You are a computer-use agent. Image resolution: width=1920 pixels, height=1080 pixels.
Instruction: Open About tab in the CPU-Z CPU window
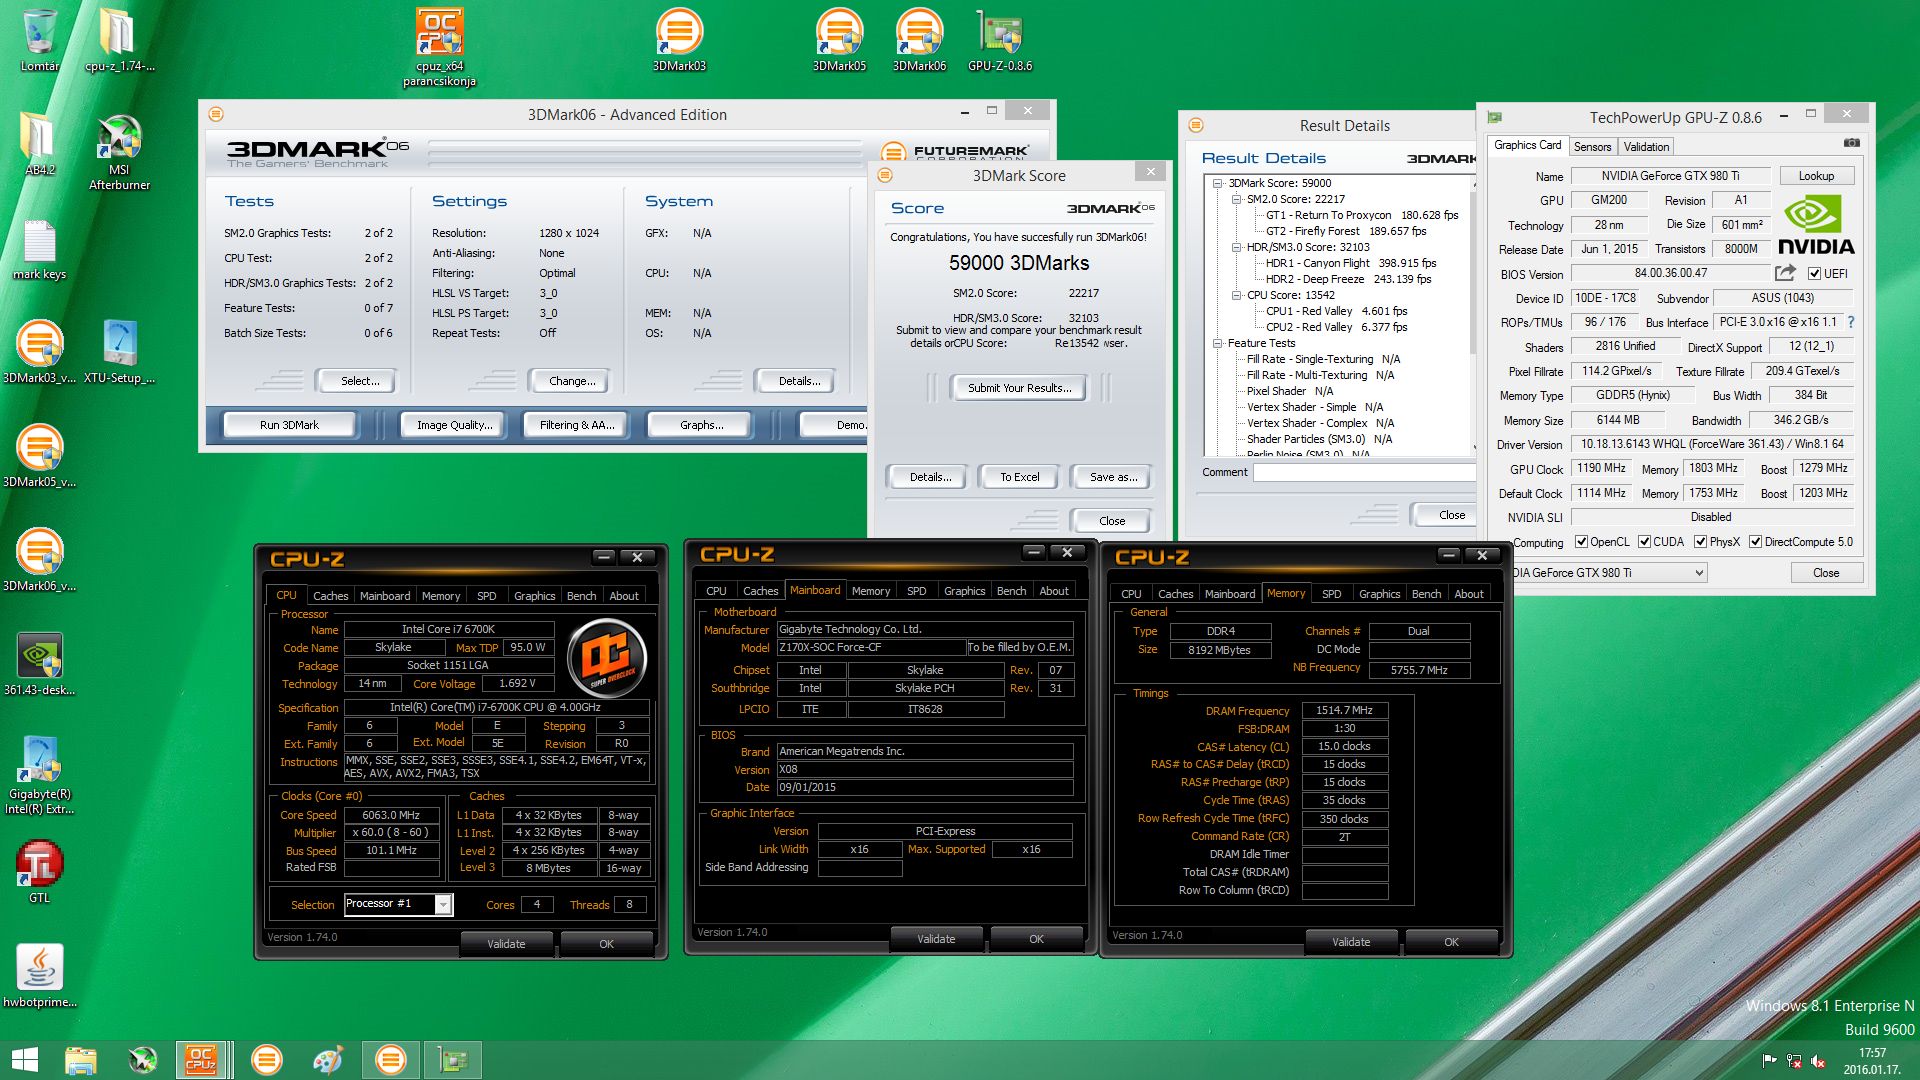coord(624,596)
